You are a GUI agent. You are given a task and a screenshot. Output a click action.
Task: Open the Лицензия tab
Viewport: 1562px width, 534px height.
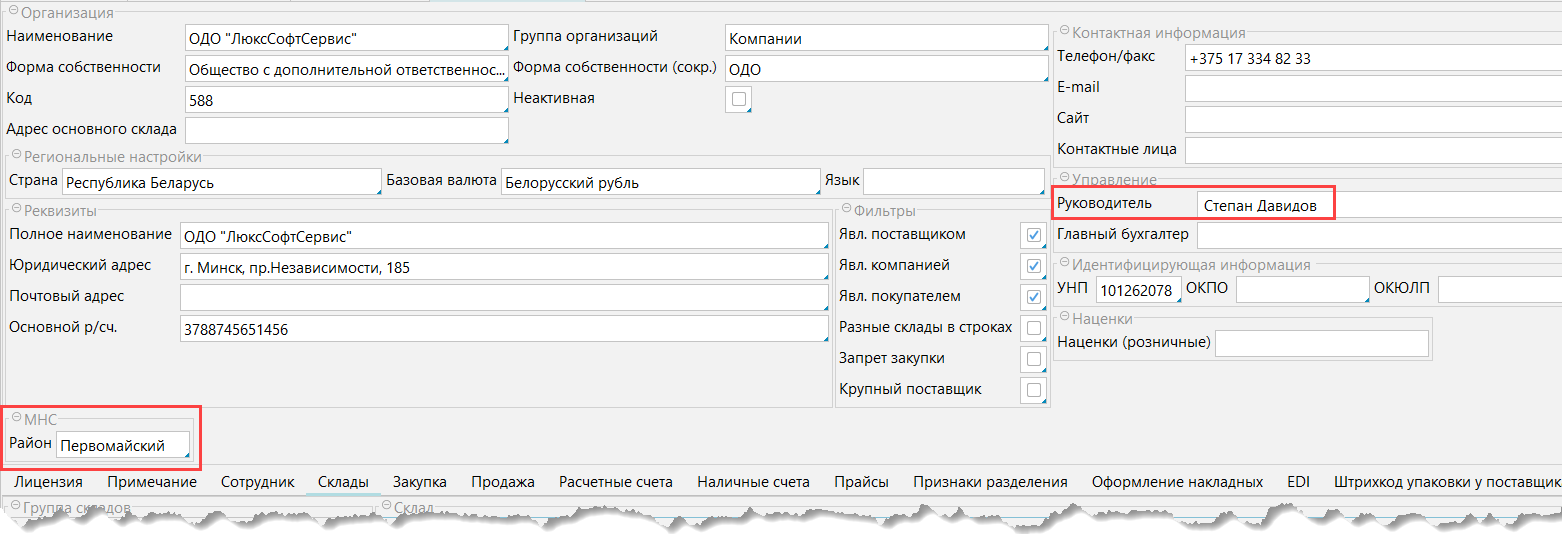coord(48,482)
